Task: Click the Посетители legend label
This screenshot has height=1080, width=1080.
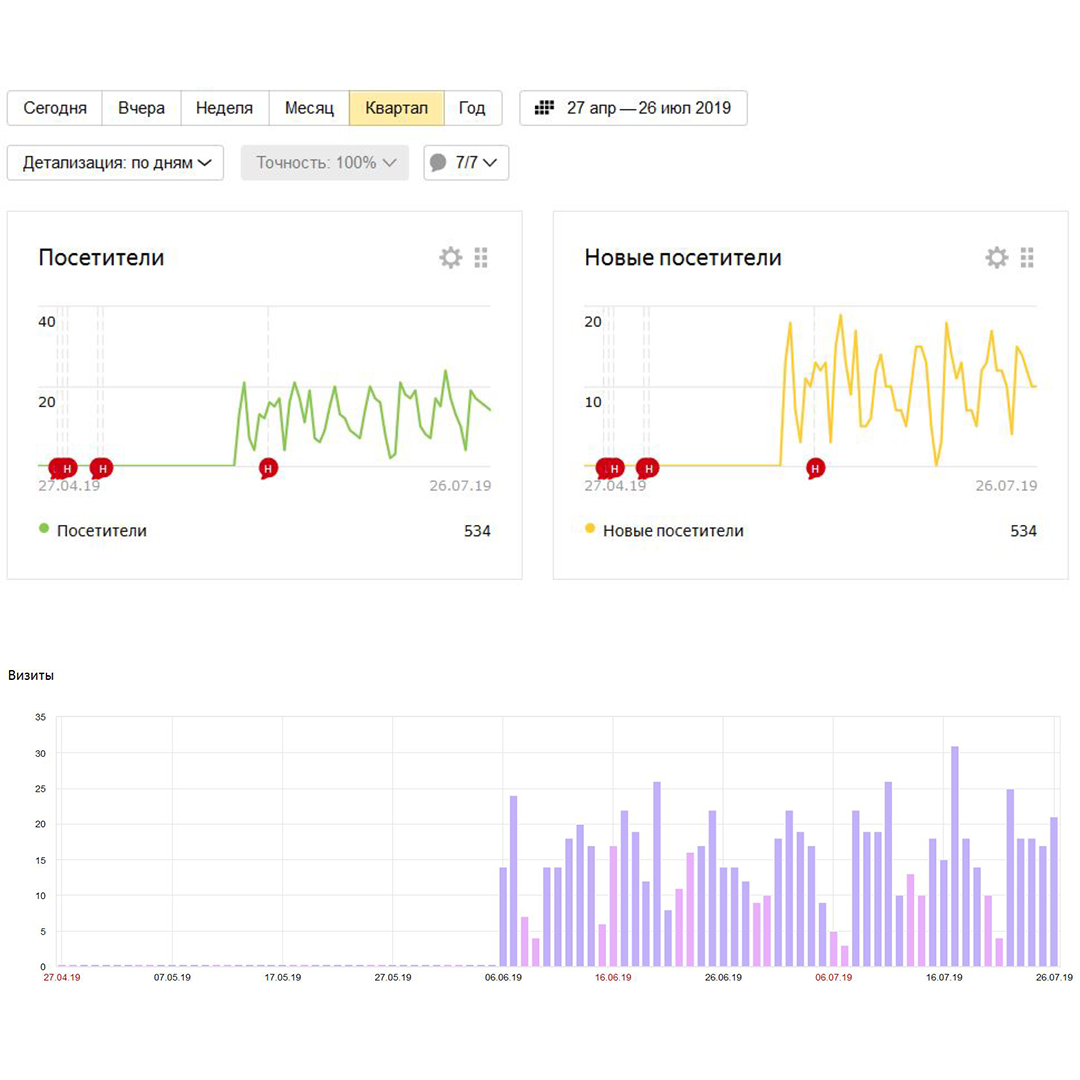Action: pyautogui.click(x=102, y=531)
